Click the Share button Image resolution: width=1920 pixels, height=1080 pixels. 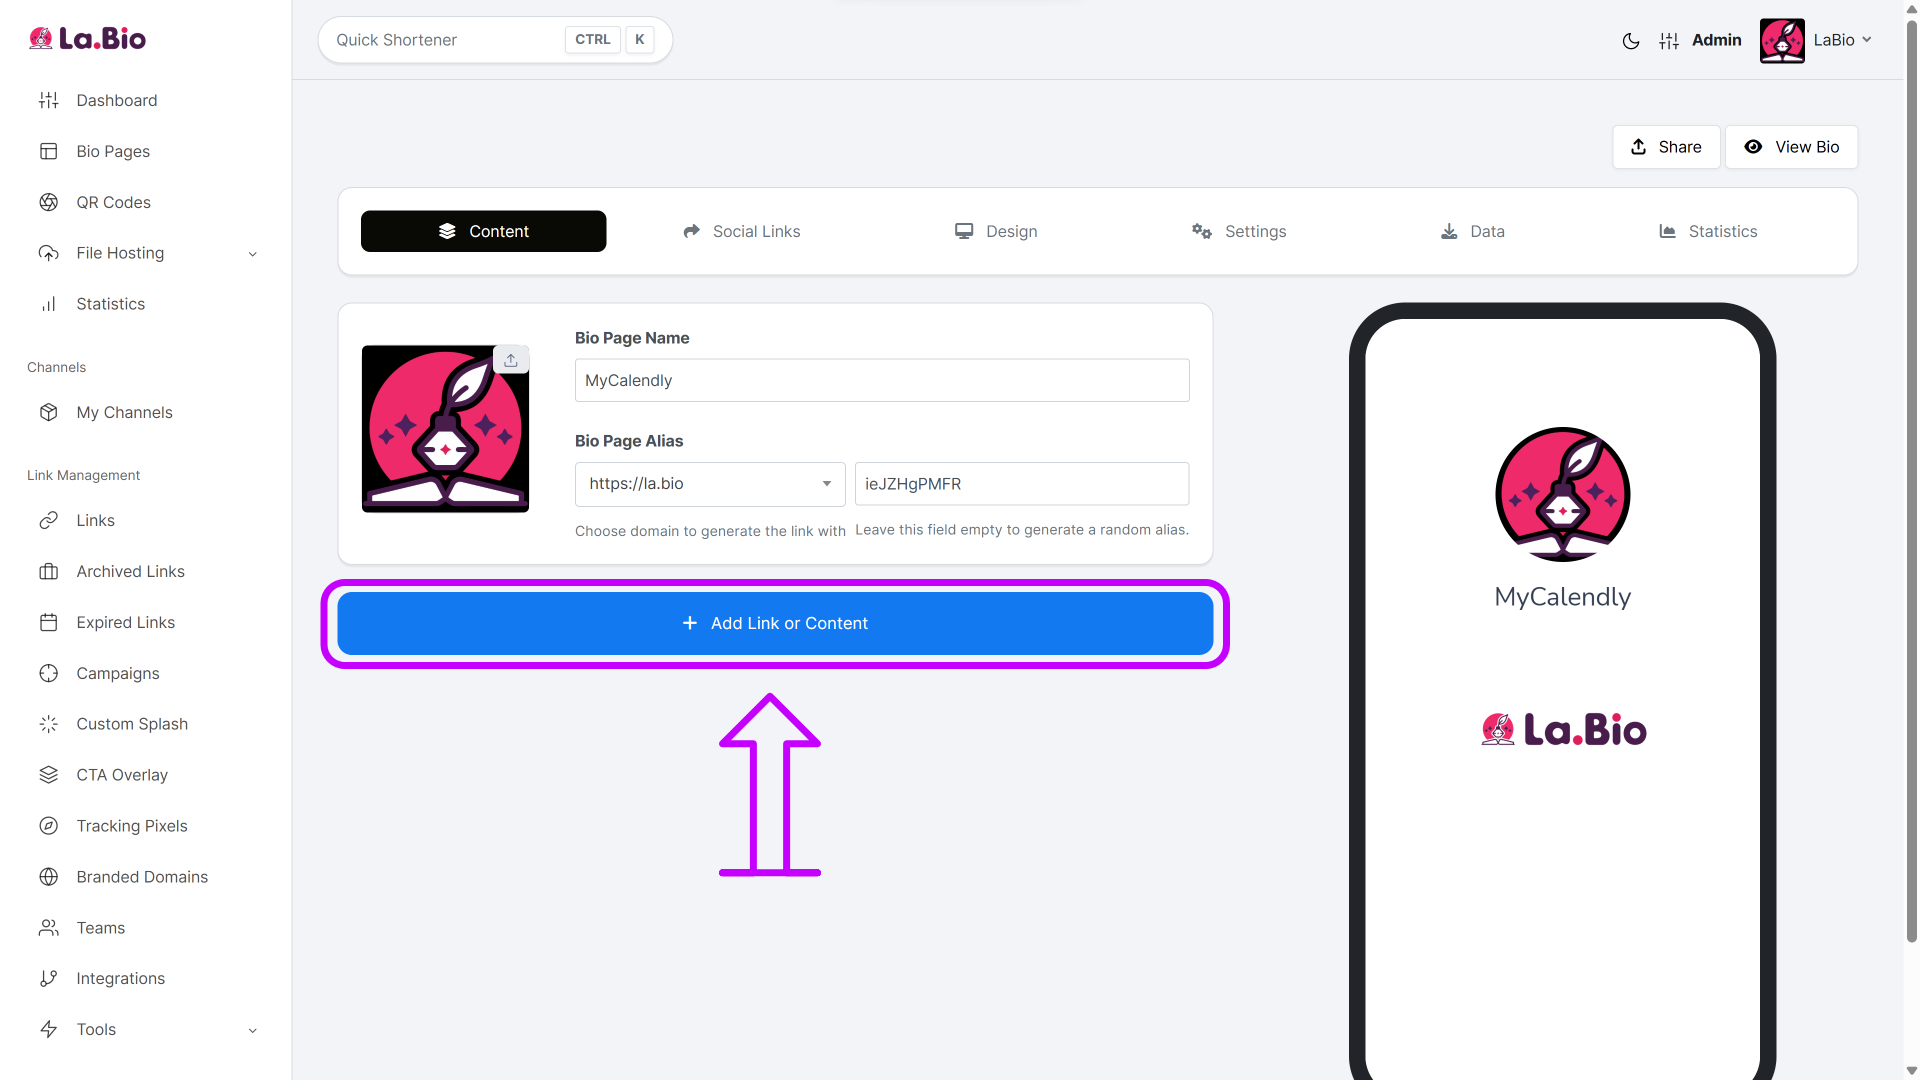[x=1666, y=147]
